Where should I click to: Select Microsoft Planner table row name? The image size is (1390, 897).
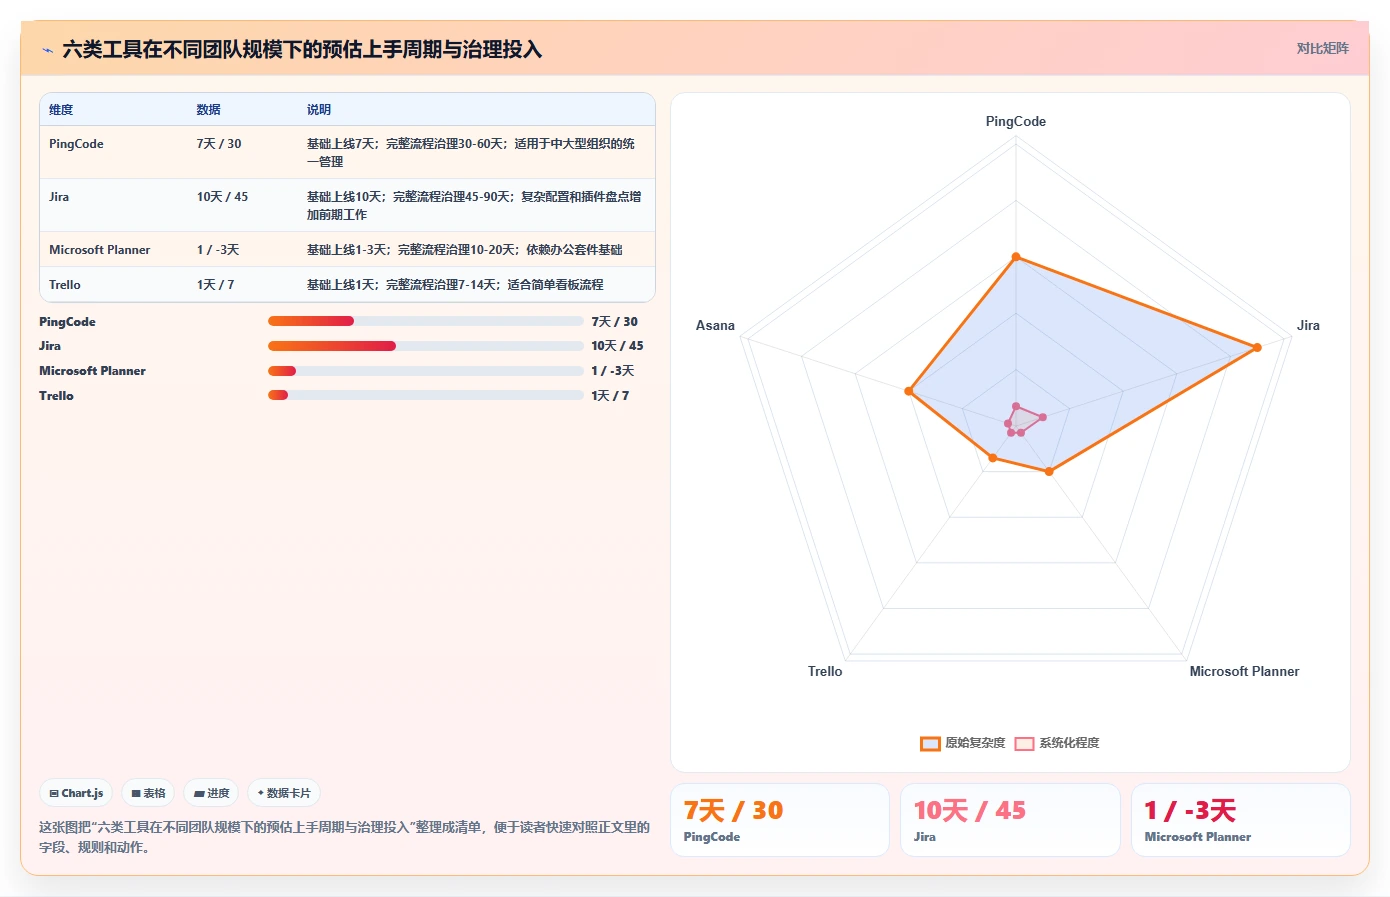(x=99, y=250)
